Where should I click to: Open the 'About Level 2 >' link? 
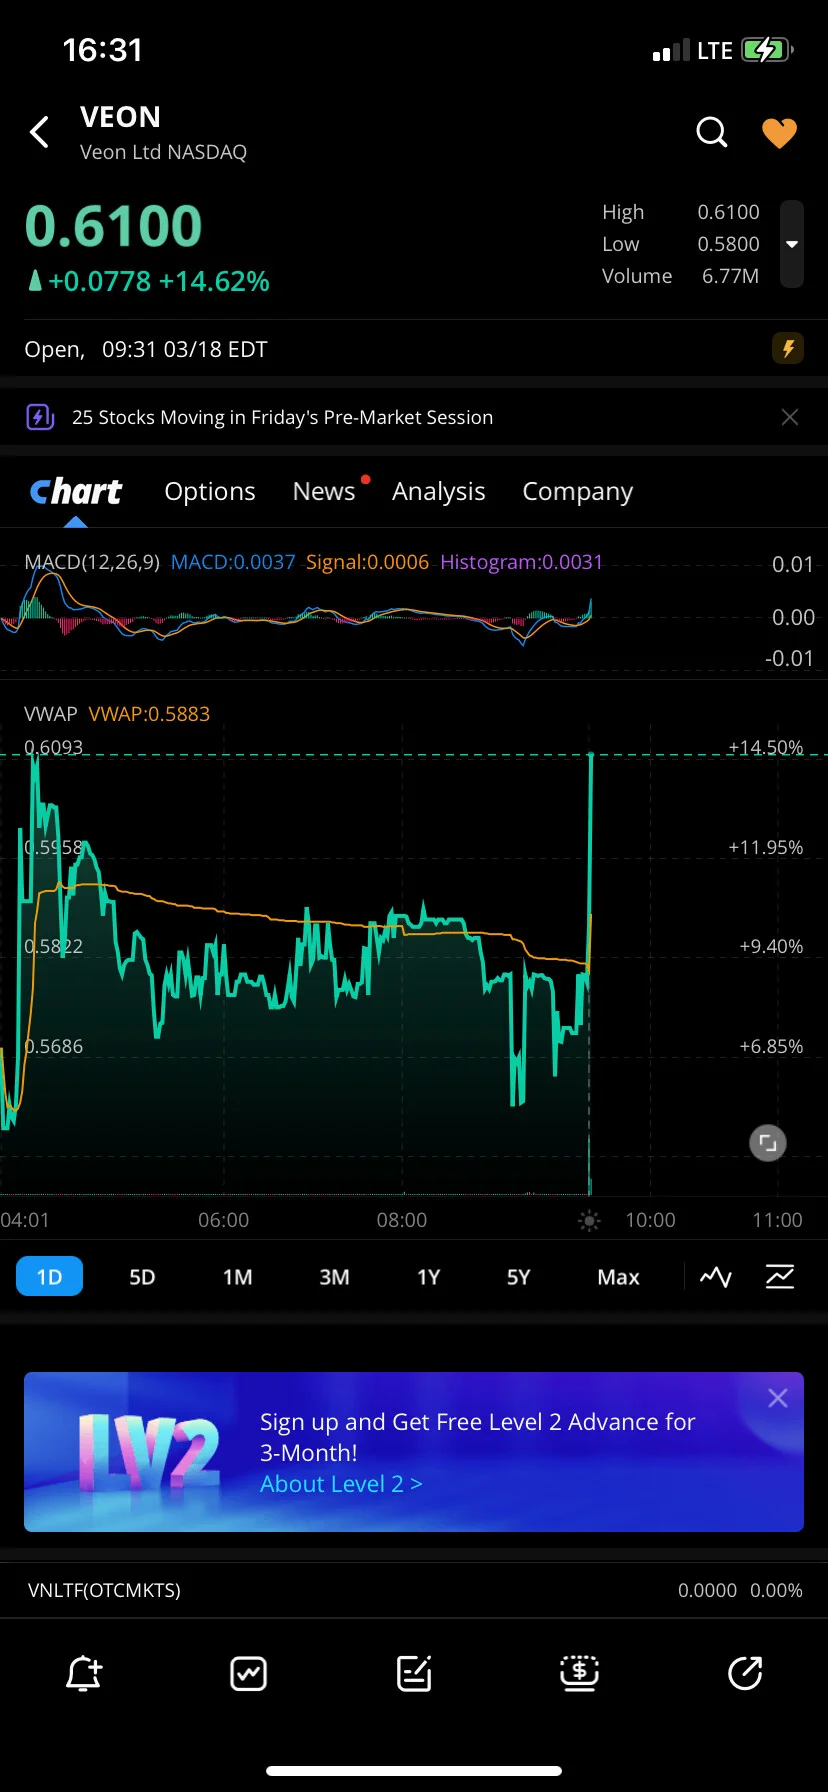(341, 1484)
